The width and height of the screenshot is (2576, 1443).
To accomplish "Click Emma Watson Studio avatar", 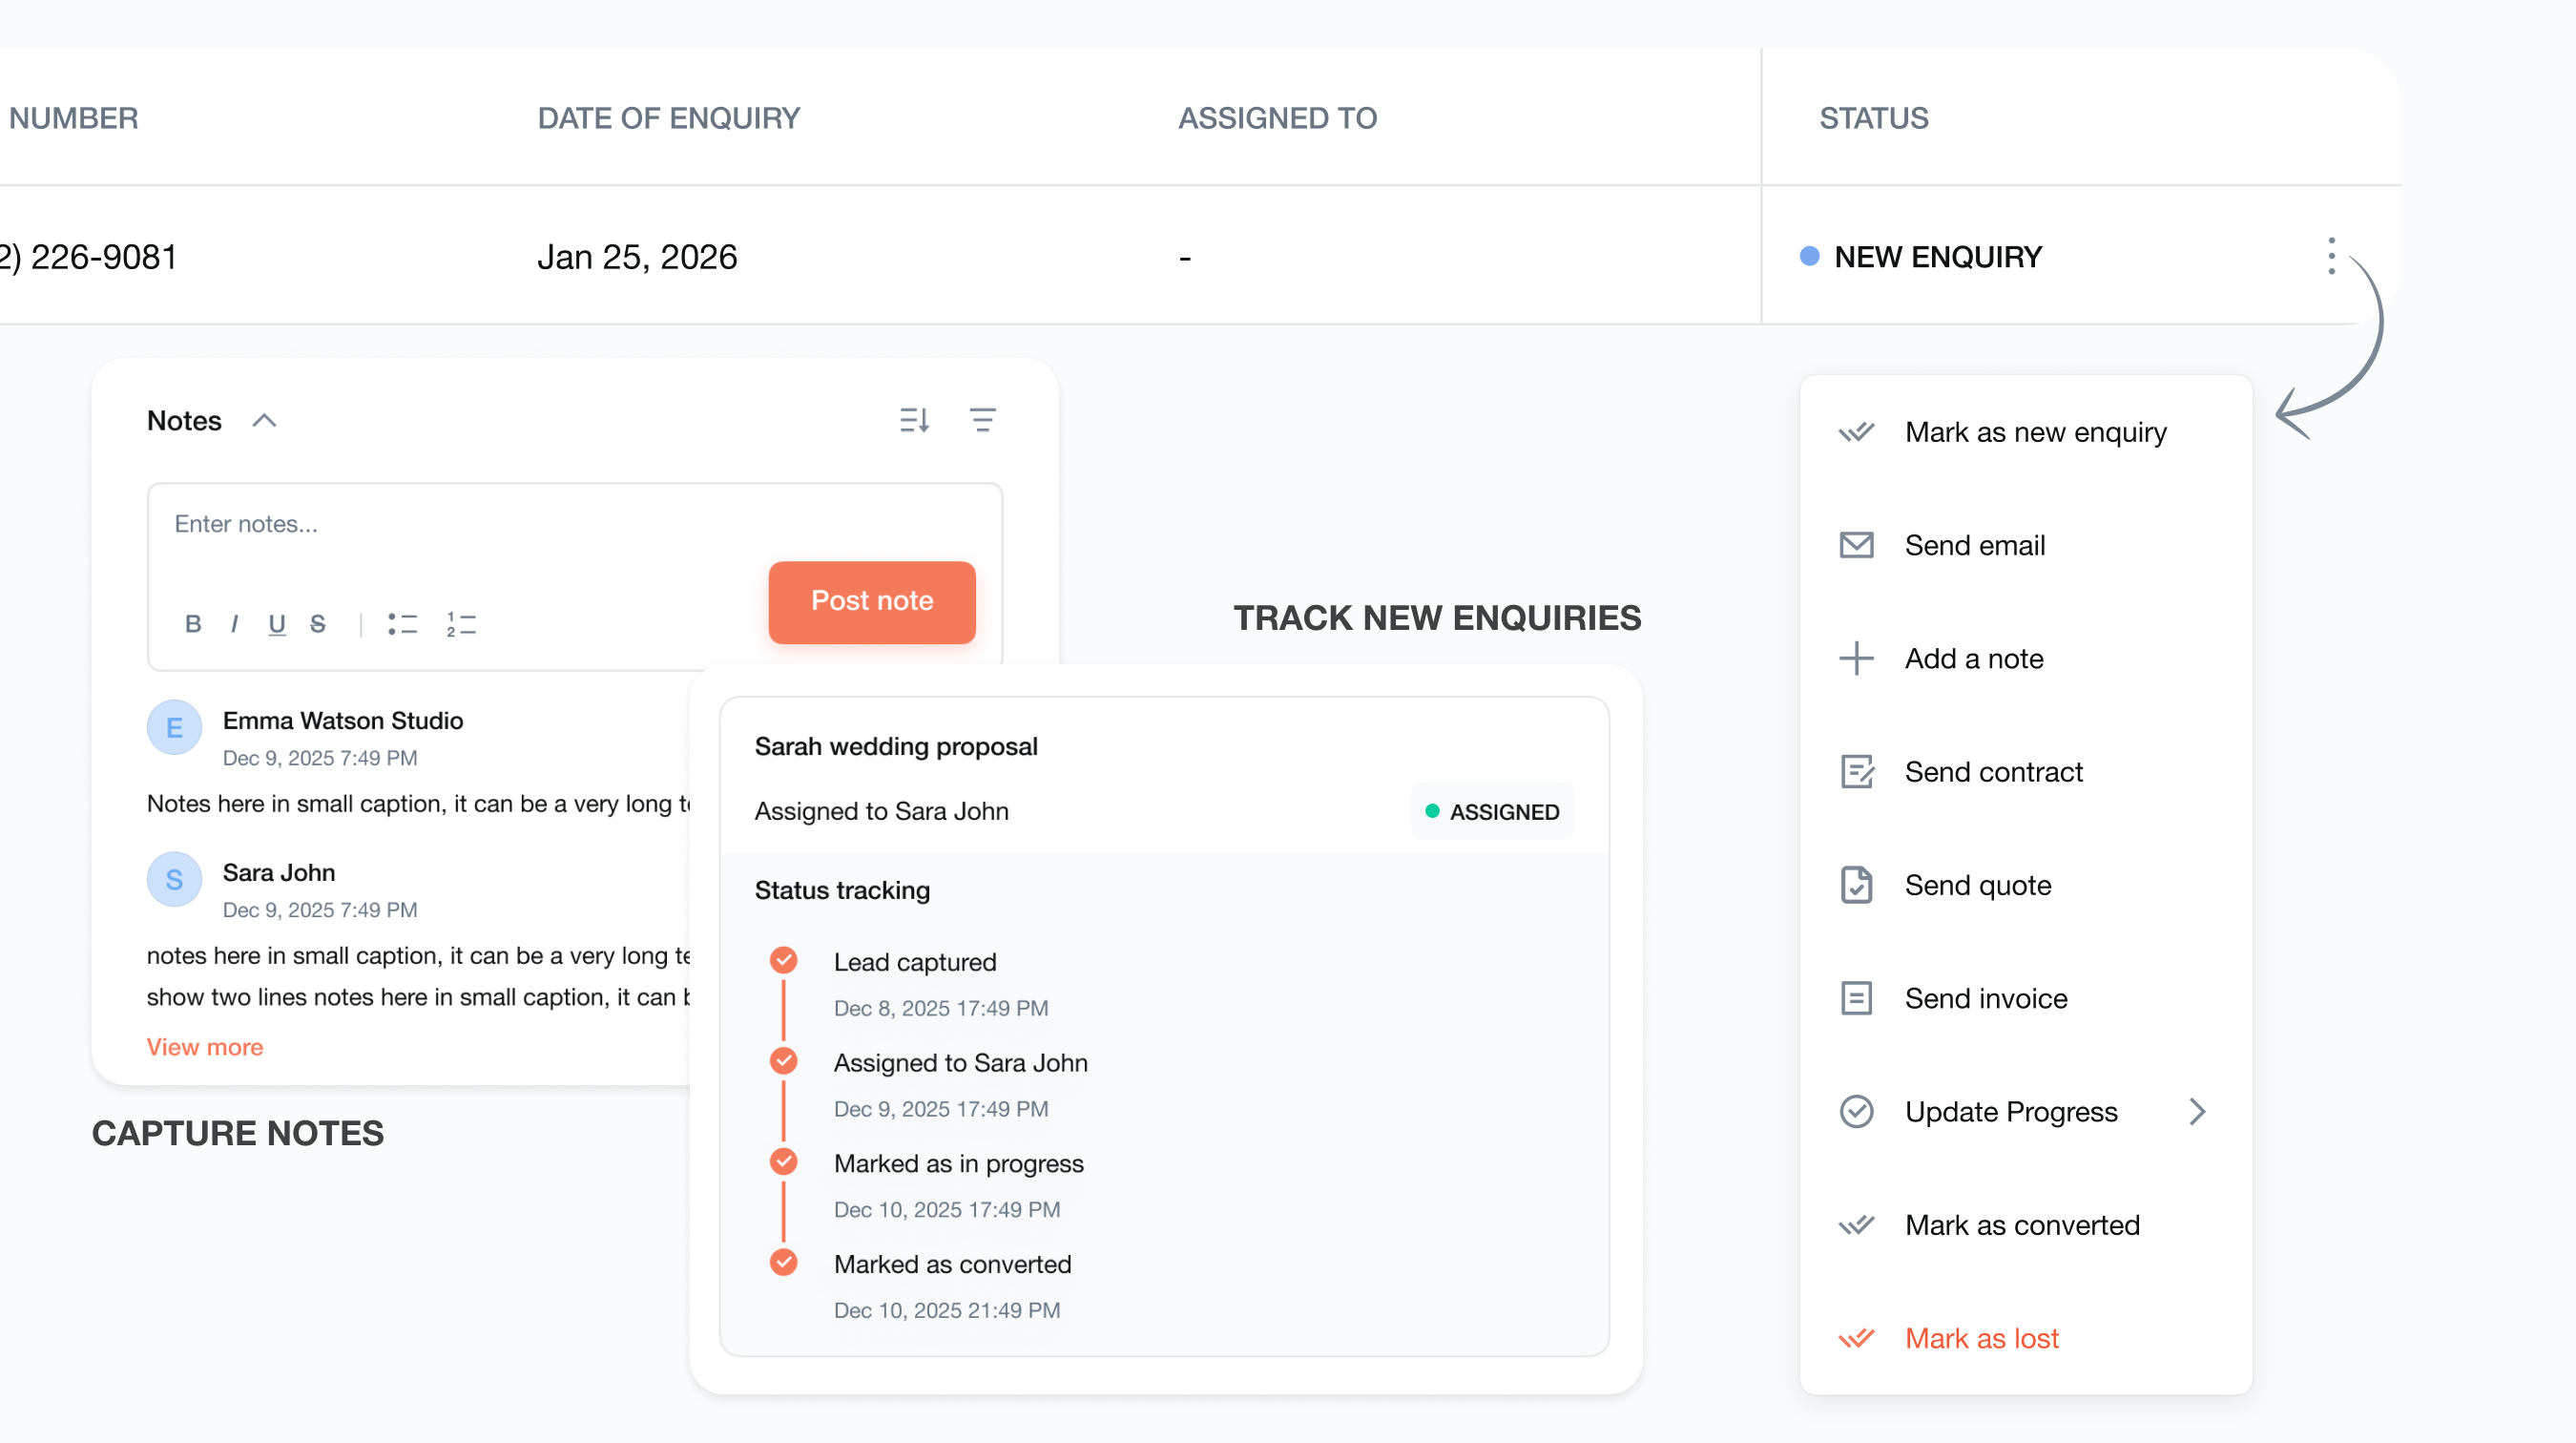I will 174,728.
